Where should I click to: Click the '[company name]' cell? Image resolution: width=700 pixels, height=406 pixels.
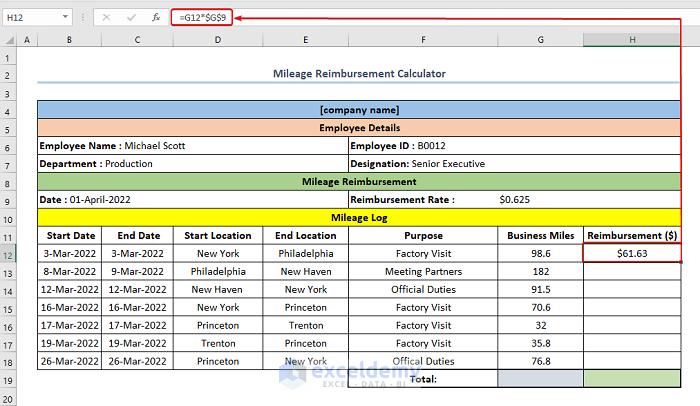[x=359, y=110]
